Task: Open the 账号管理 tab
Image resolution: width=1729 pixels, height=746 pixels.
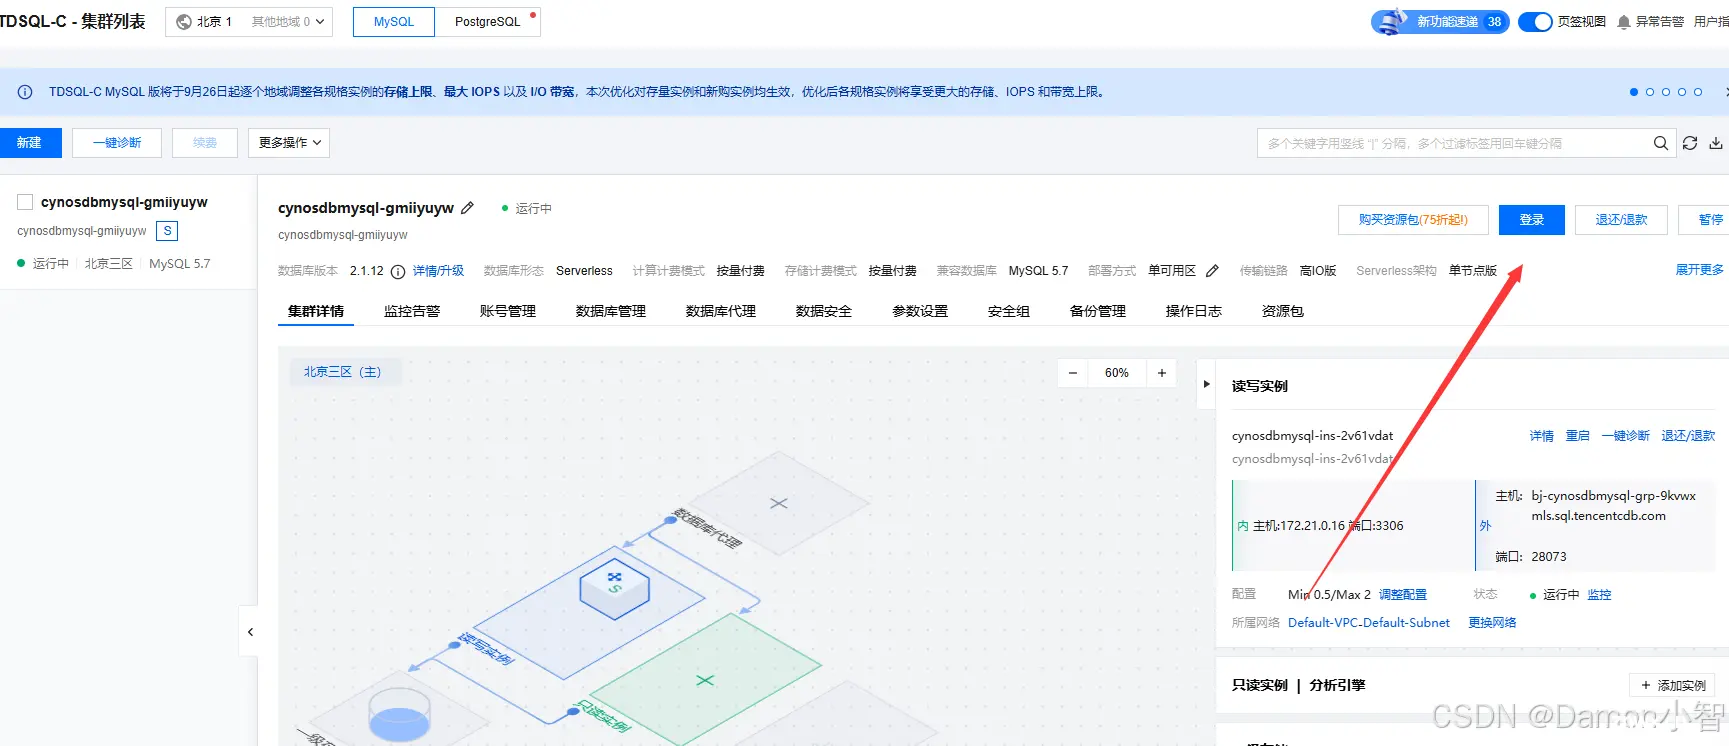Action: tap(508, 311)
